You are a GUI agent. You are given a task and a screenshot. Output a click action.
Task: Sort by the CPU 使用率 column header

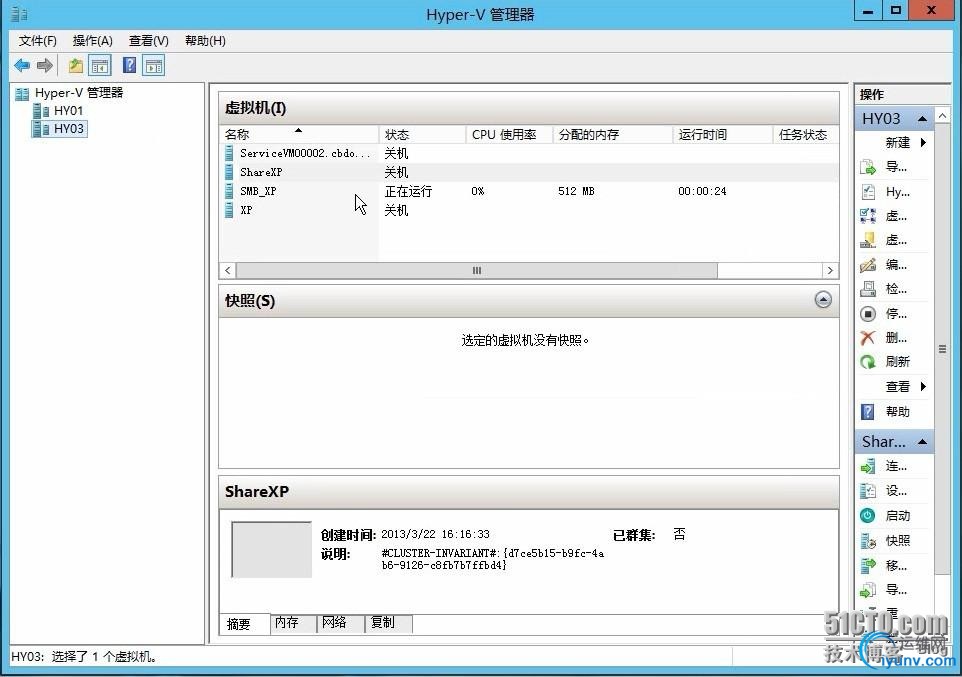tap(509, 134)
